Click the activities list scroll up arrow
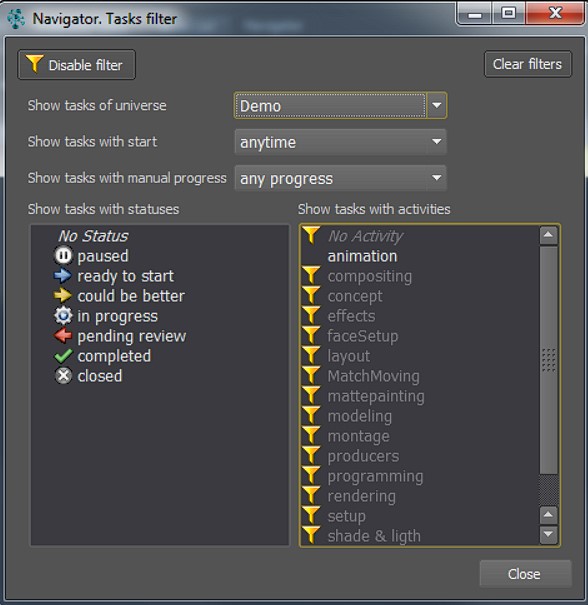Screen dimensions: 588x605 coord(548,236)
